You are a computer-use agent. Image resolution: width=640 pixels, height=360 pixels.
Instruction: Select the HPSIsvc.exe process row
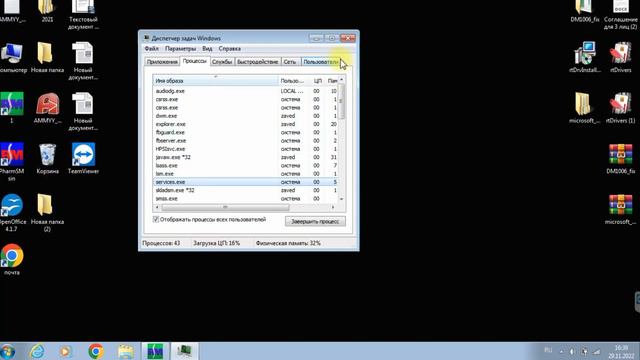[x=246, y=149]
